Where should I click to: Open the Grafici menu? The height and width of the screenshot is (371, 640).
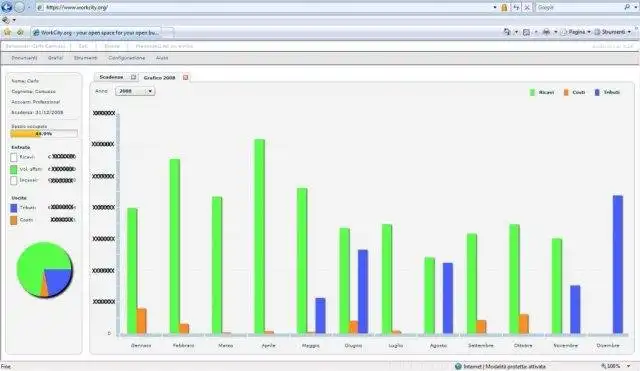click(56, 58)
